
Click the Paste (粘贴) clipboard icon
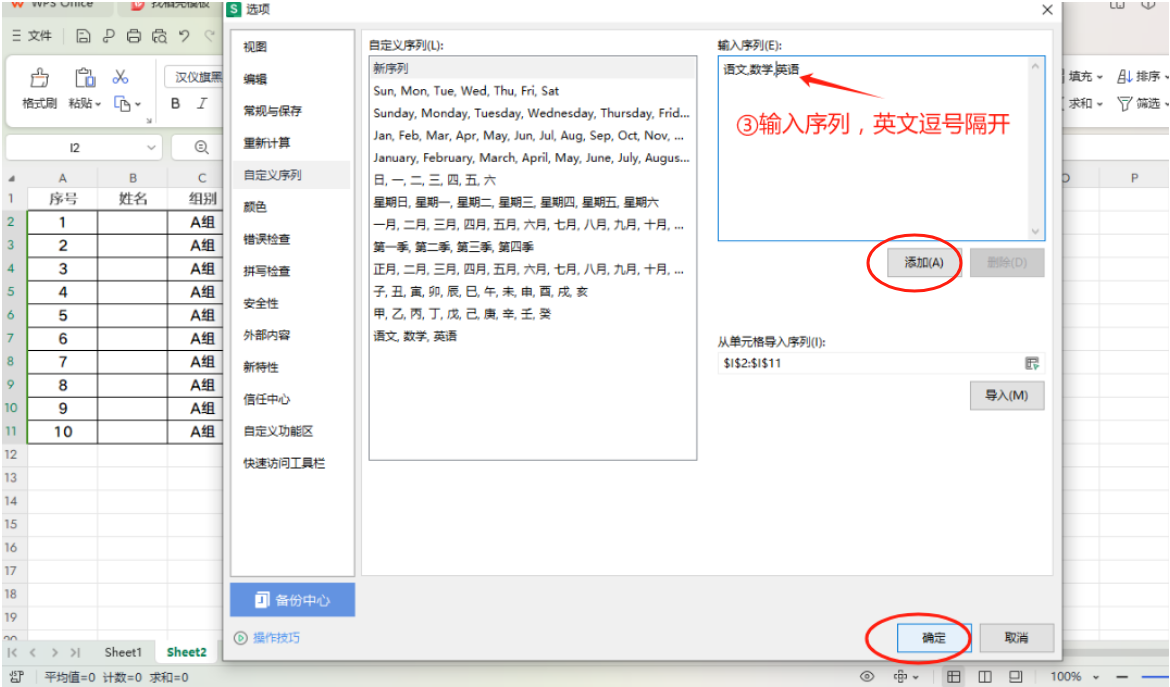click(x=84, y=78)
